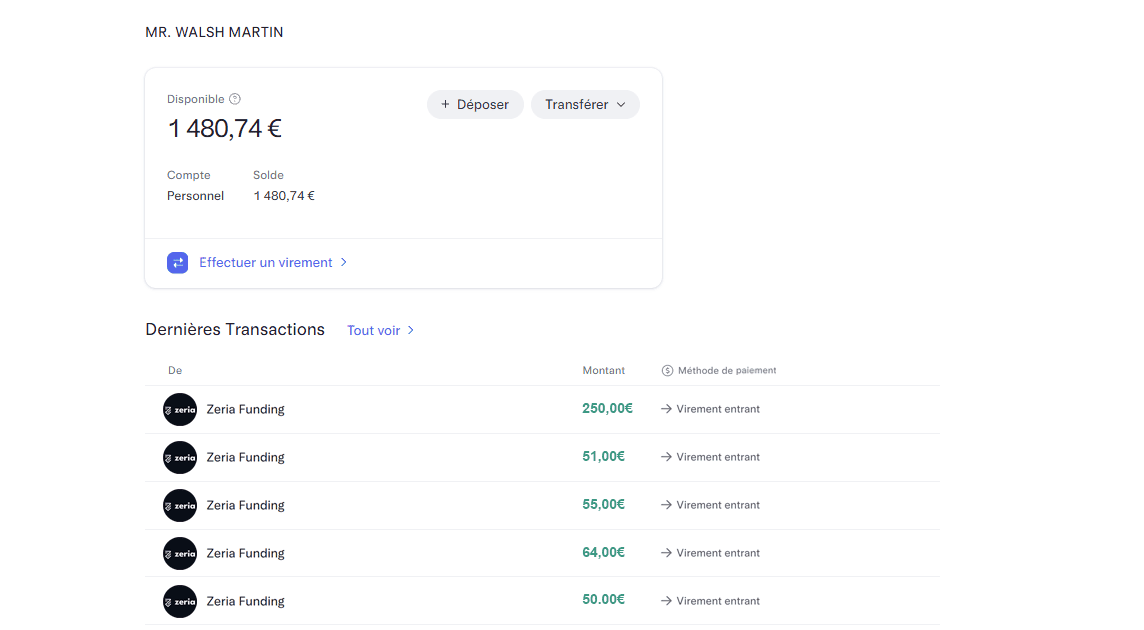
Task: Open the Transférer dropdown
Action: [585, 105]
